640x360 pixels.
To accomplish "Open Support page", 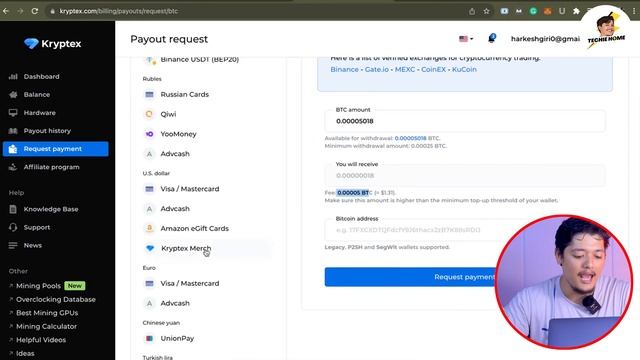I will tap(37, 227).
